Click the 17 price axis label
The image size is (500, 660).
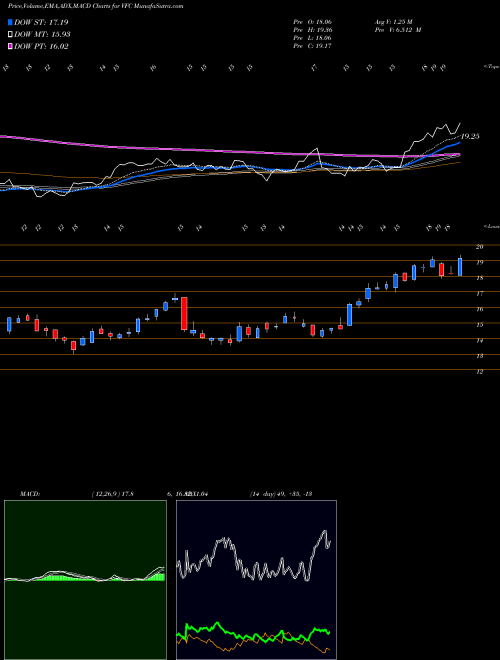(x=479, y=293)
